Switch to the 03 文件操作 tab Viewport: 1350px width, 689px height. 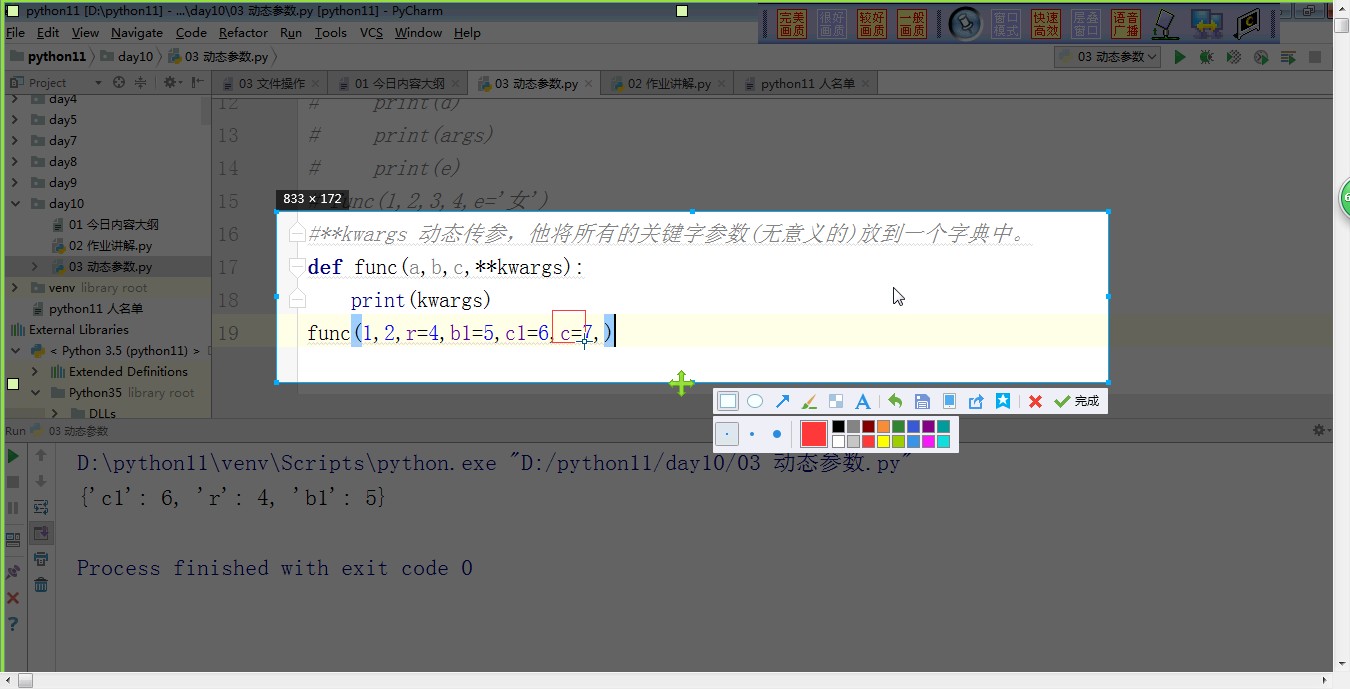click(272, 83)
